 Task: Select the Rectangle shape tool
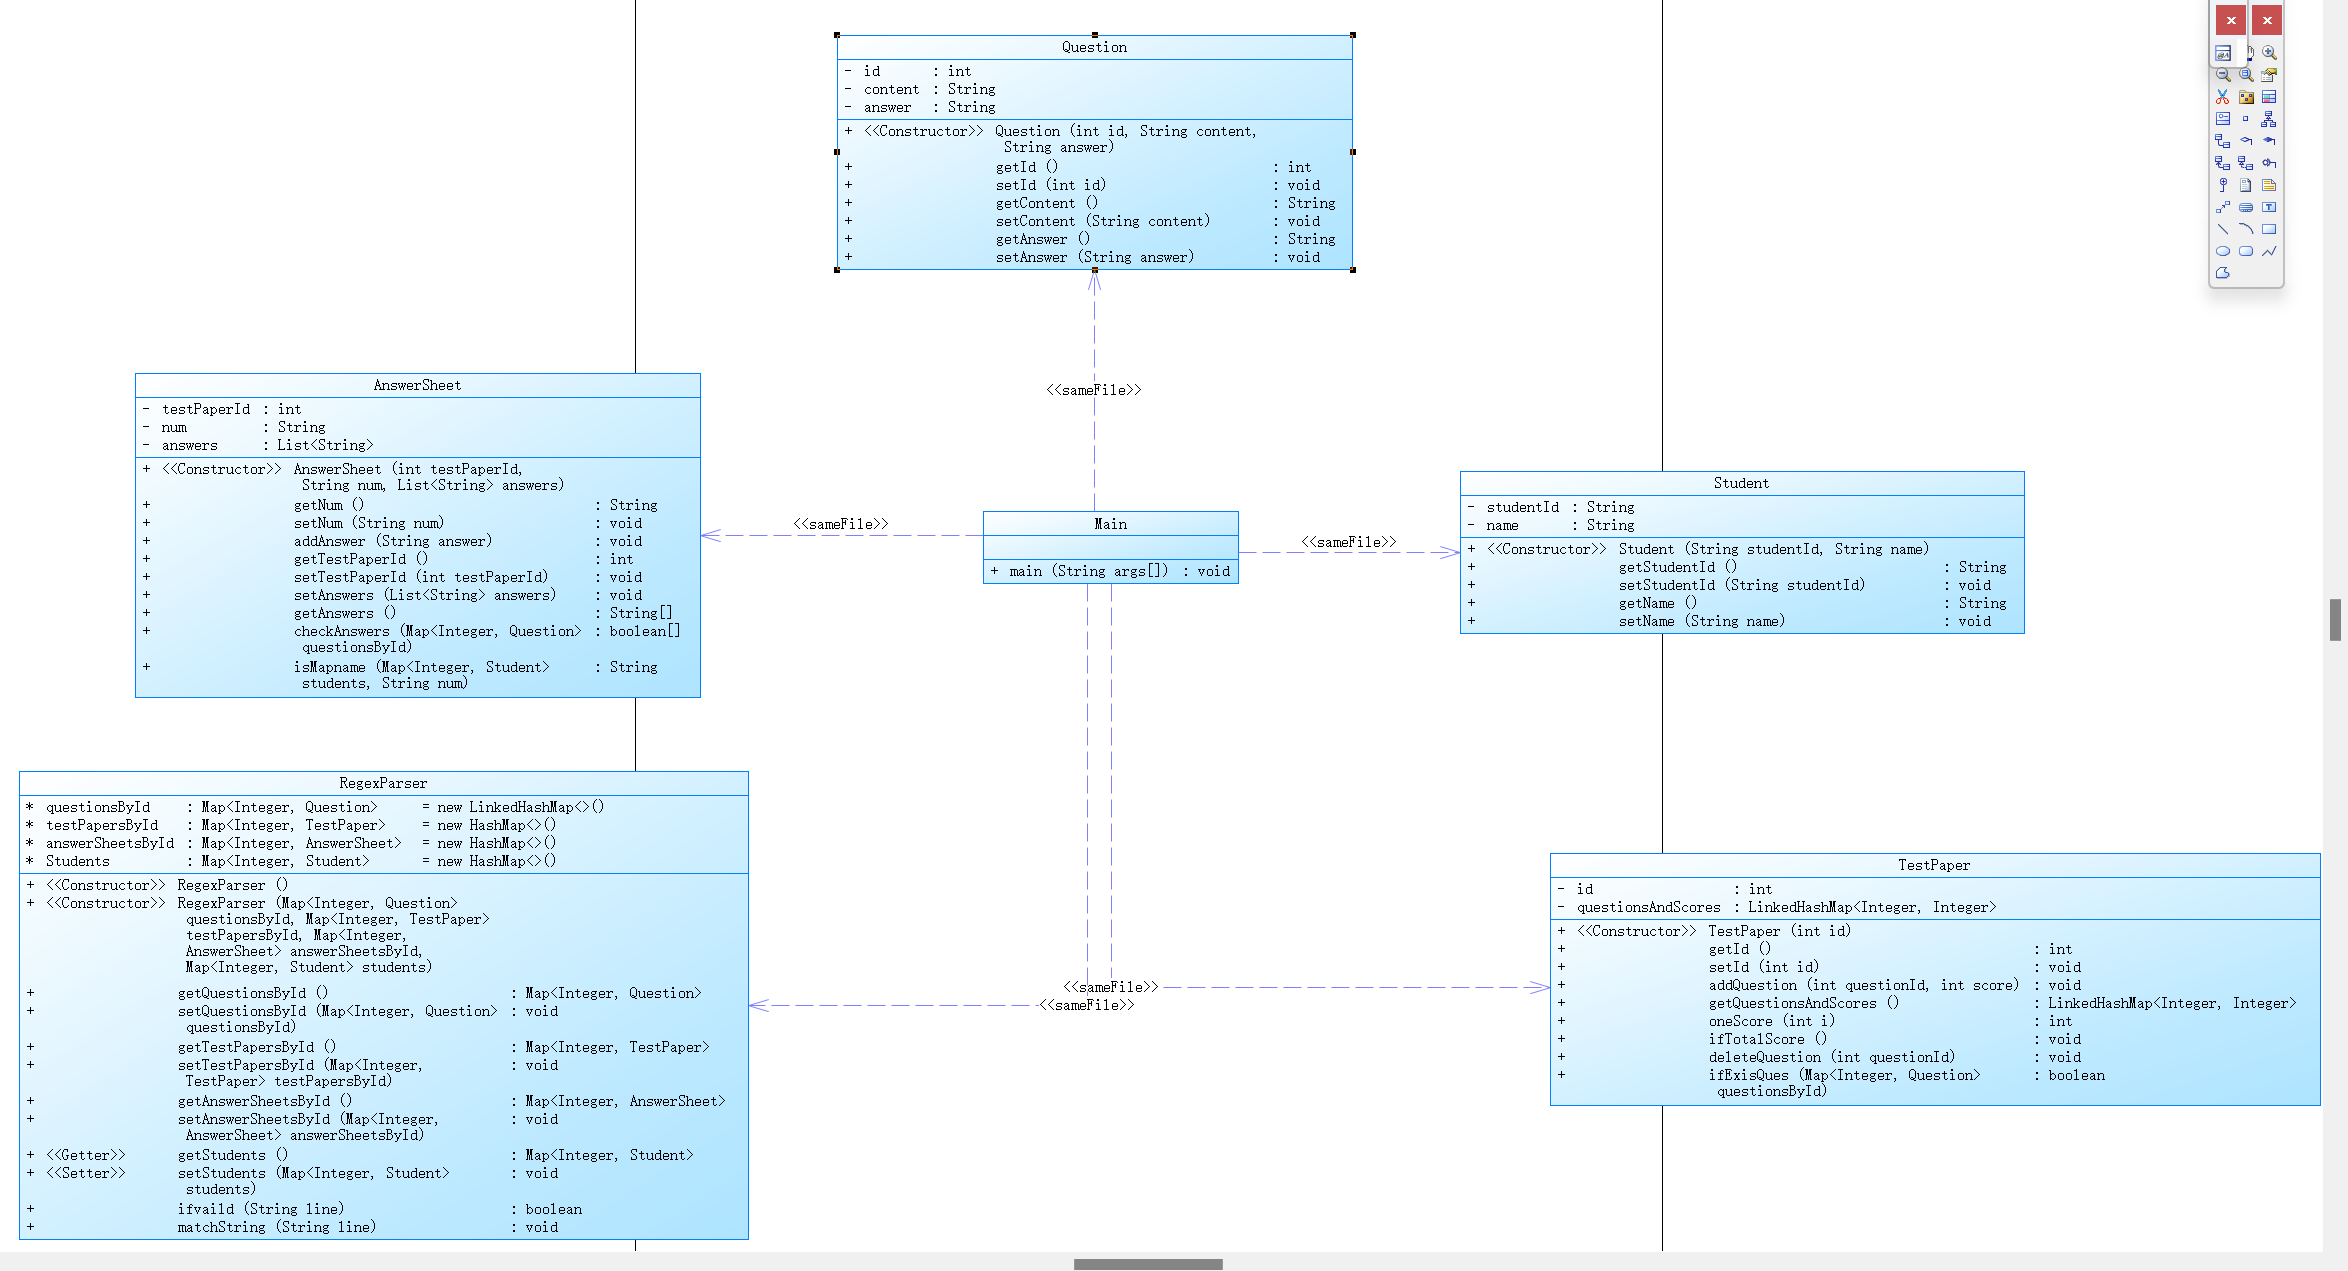click(x=2269, y=229)
